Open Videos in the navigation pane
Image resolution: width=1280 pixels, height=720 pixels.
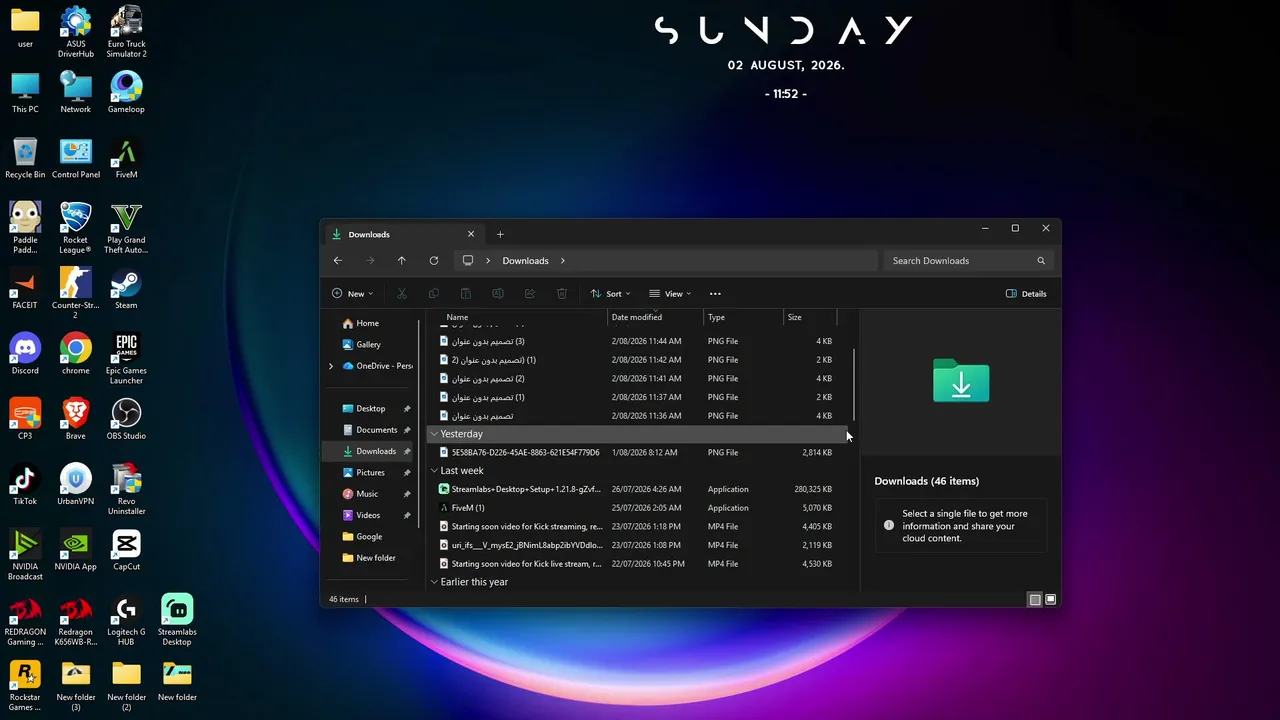coord(368,516)
